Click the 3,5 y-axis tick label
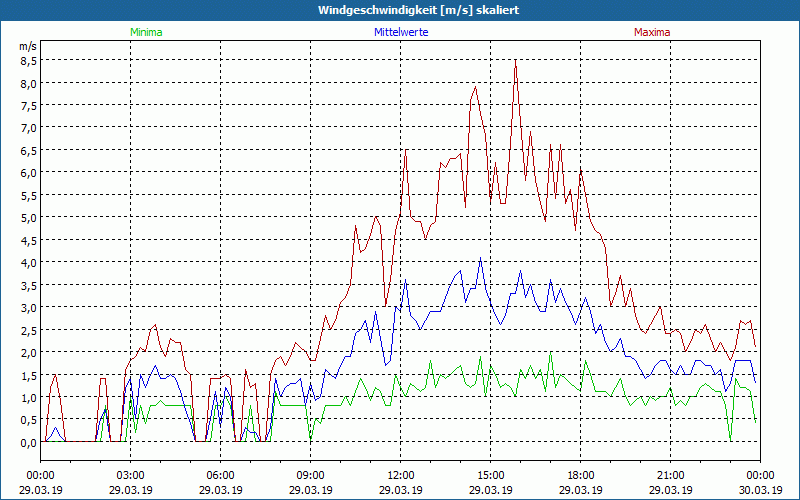The width and height of the screenshot is (800, 500). coord(28,285)
